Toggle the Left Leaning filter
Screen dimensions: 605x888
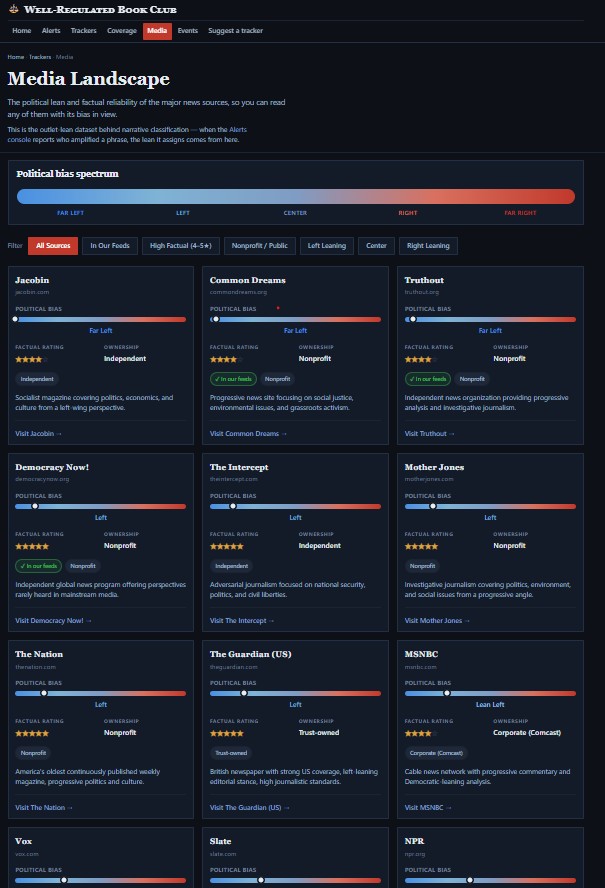coord(327,246)
